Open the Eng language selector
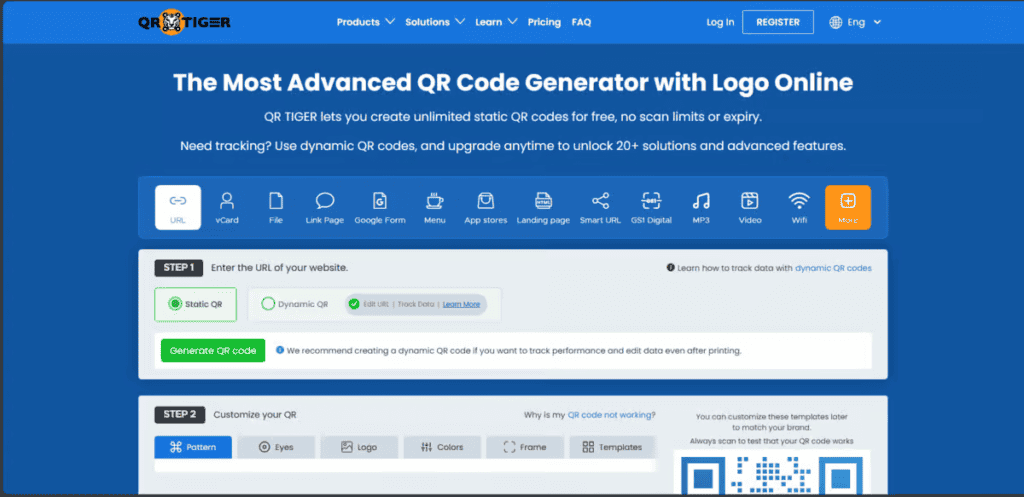This screenshot has height=497, width=1024. point(856,22)
